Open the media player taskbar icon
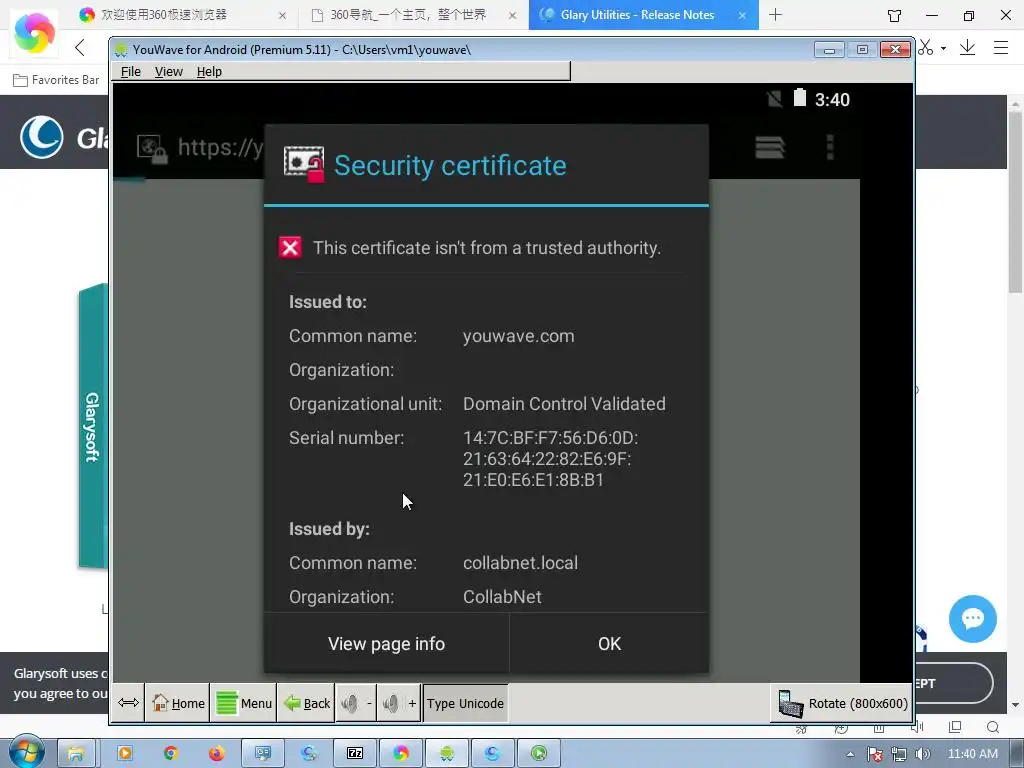 tap(124, 754)
